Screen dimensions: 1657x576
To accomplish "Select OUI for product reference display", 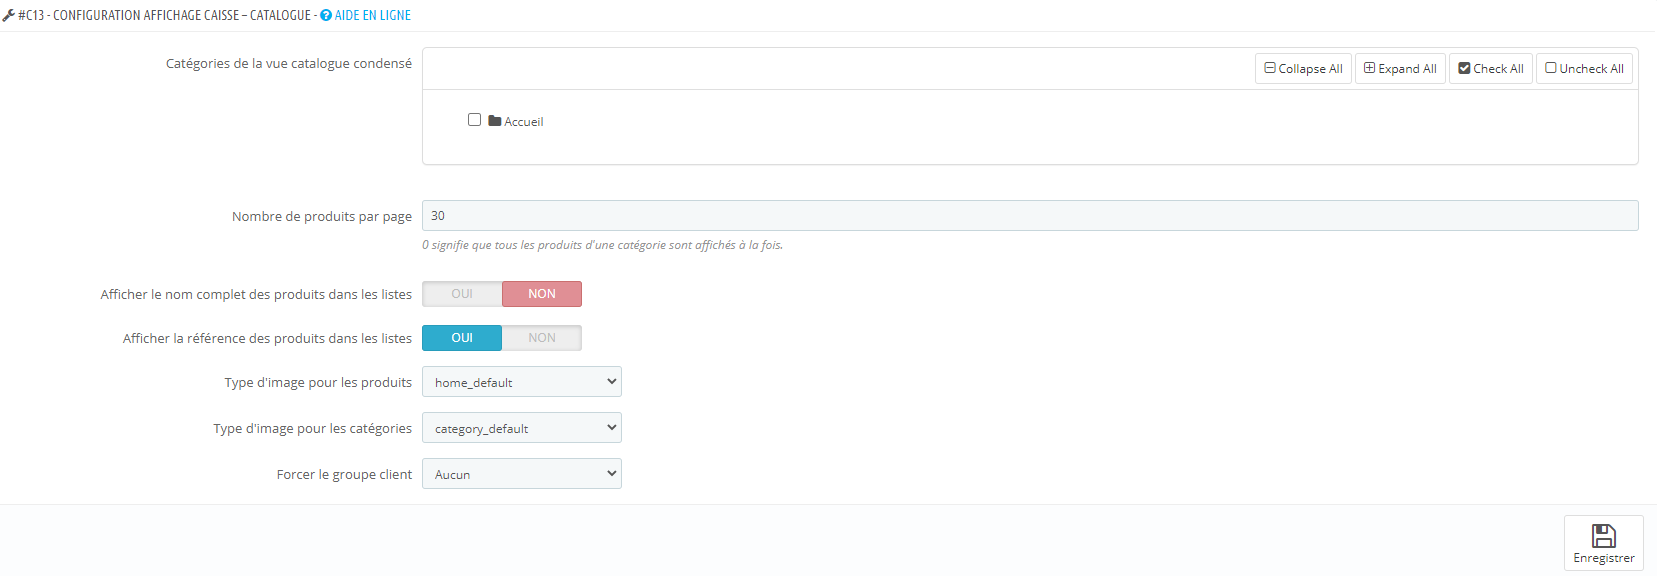I will coord(462,338).
